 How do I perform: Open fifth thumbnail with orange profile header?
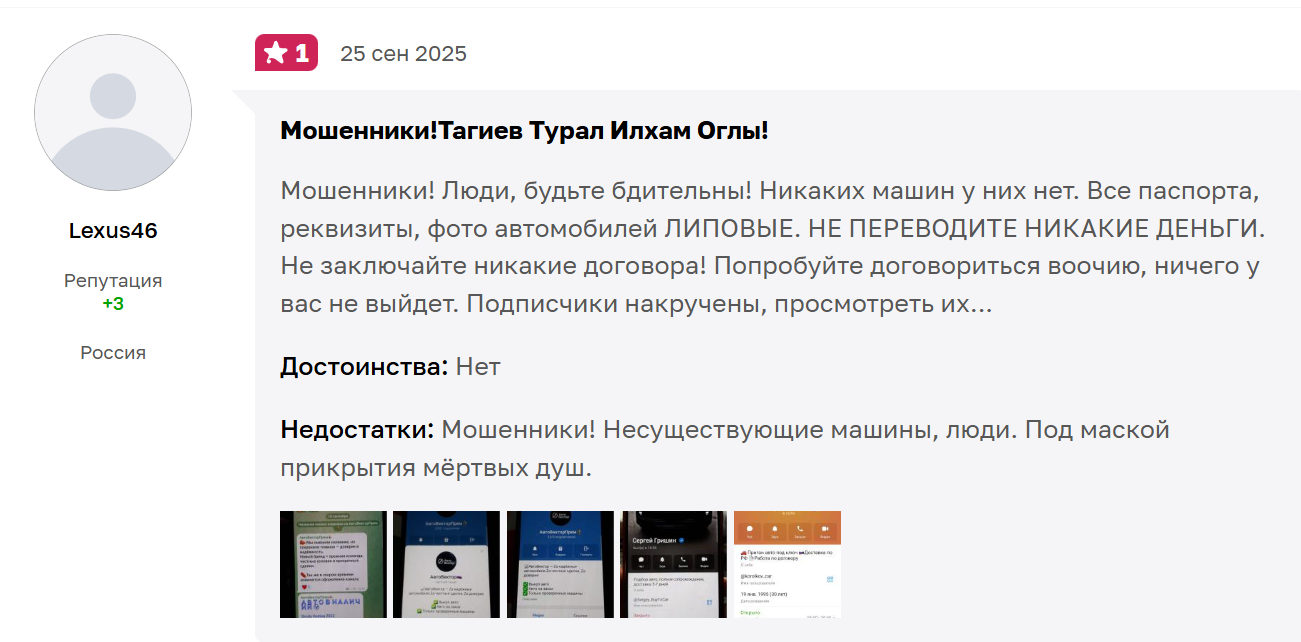click(787, 564)
